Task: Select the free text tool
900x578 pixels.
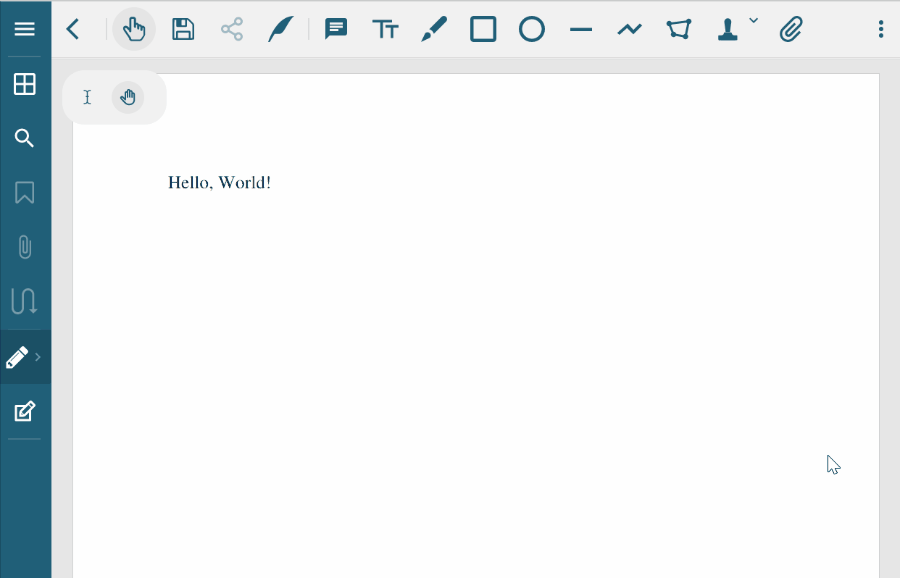Action: (x=385, y=29)
